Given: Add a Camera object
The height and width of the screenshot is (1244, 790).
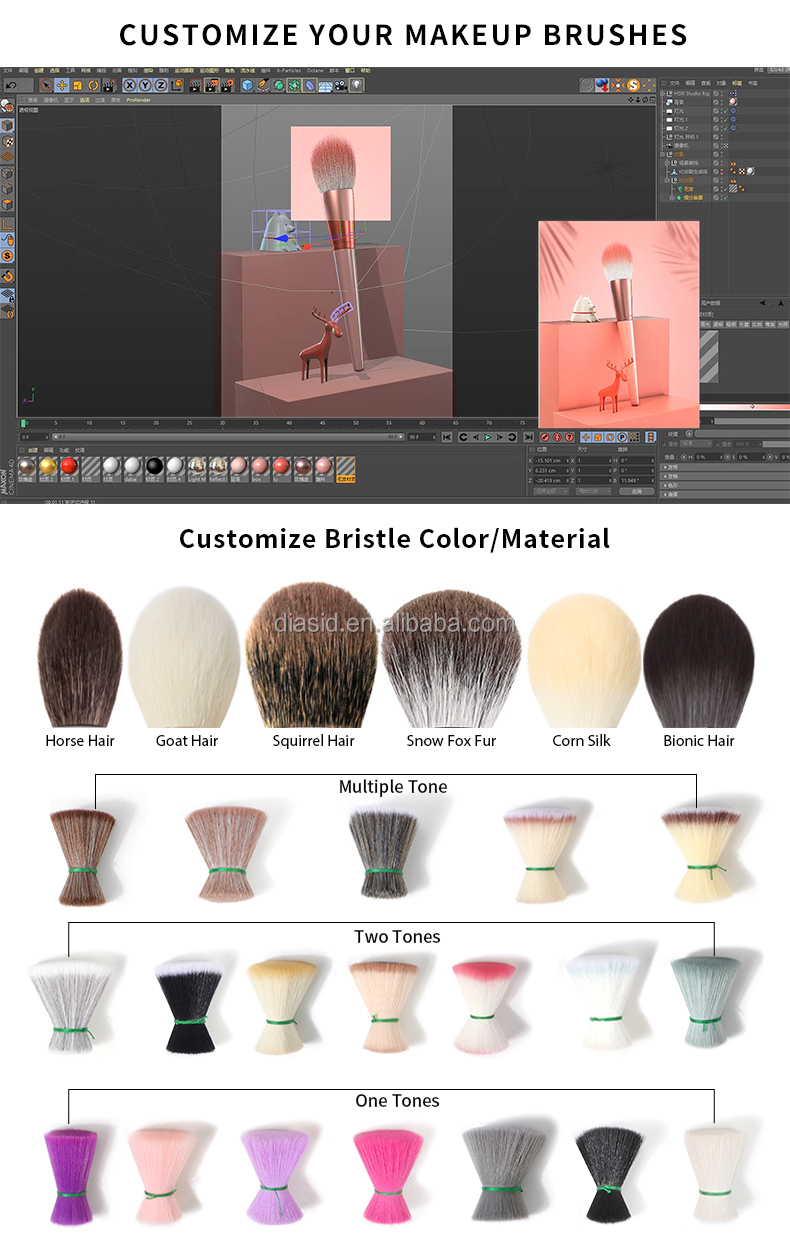Looking at the screenshot, I should (x=341, y=85).
